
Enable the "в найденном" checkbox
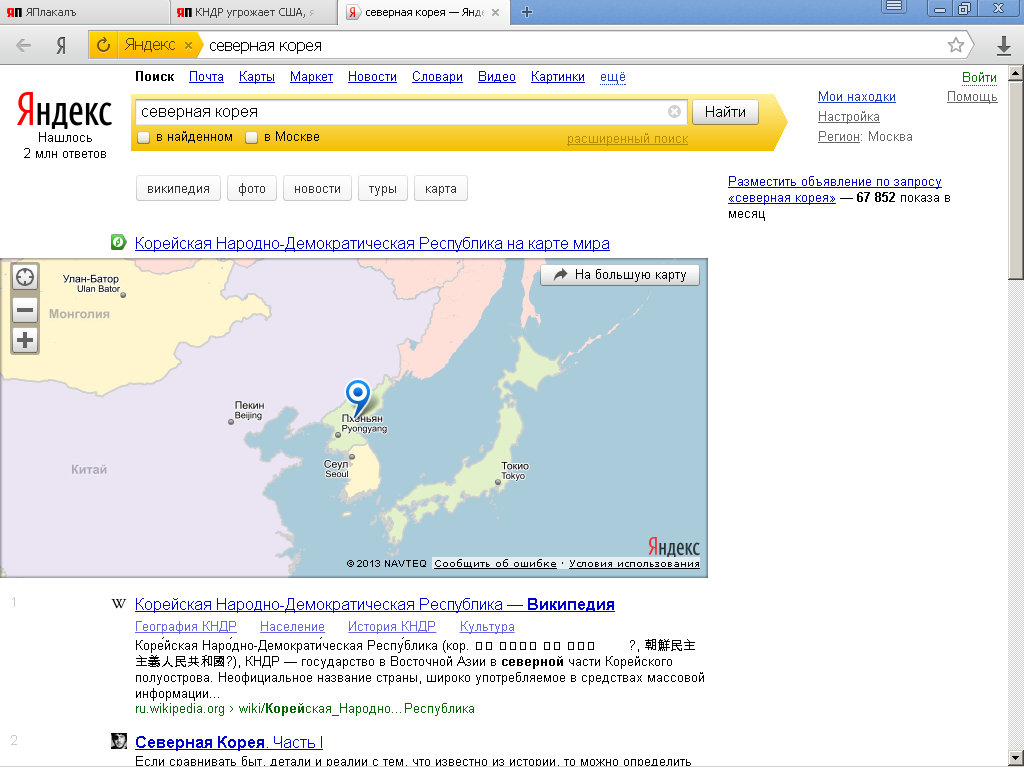click(144, 137)
